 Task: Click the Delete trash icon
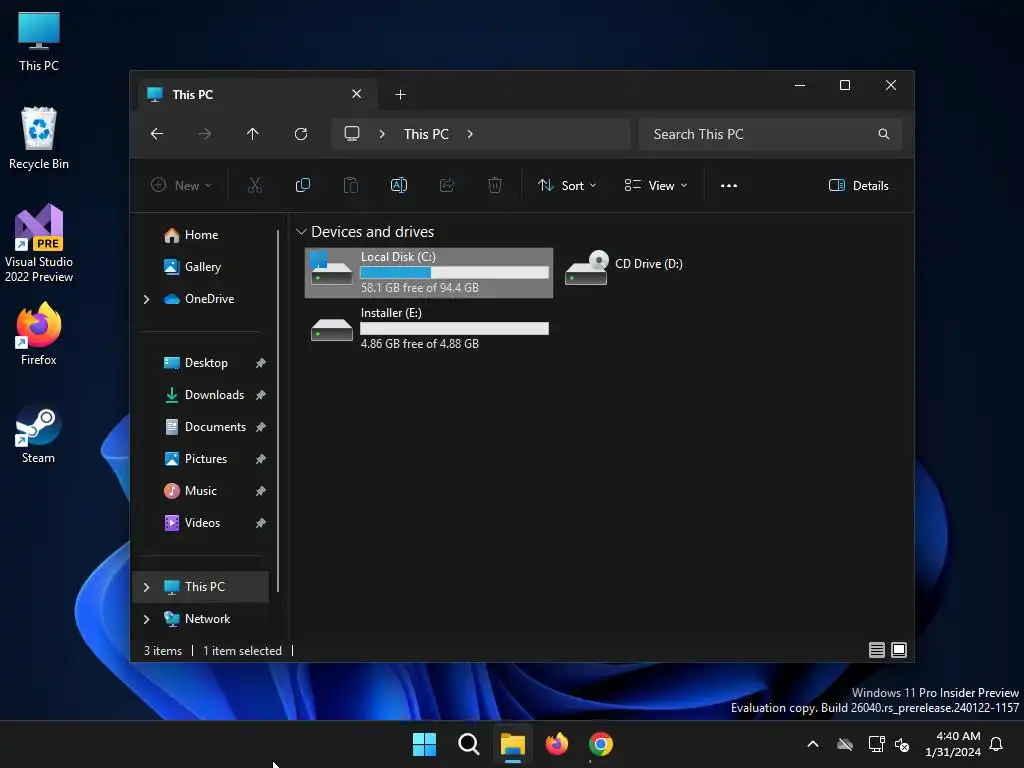495,185
